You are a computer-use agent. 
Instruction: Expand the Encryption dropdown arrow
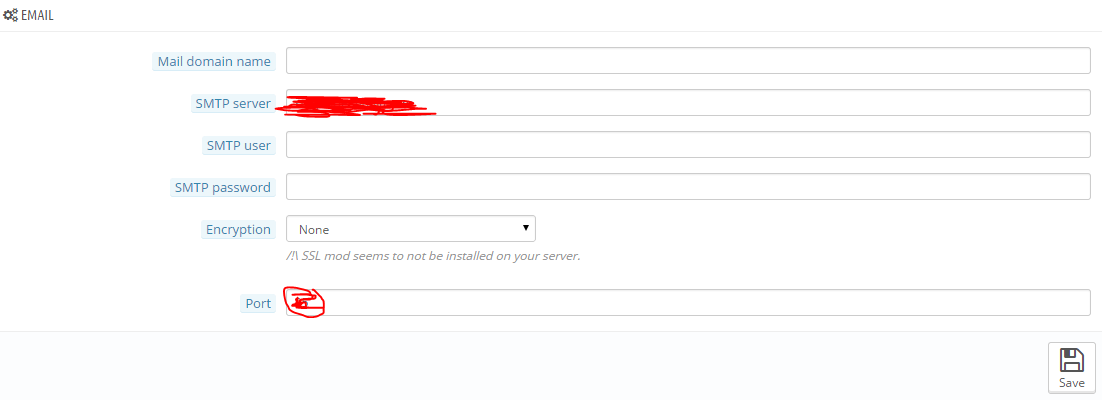click(x=525, y=228)
